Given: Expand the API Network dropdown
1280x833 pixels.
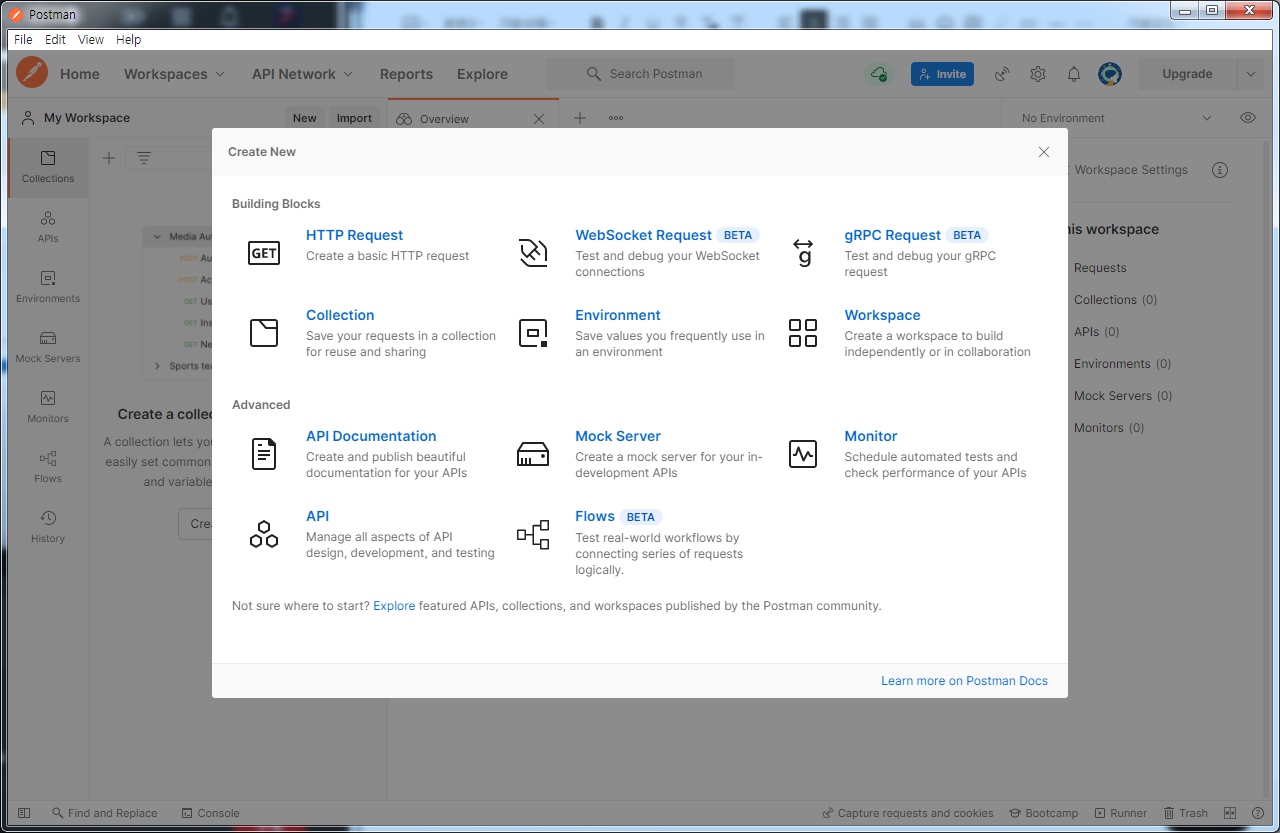Looking at the screenshot, I should click(x=303, y=74).
